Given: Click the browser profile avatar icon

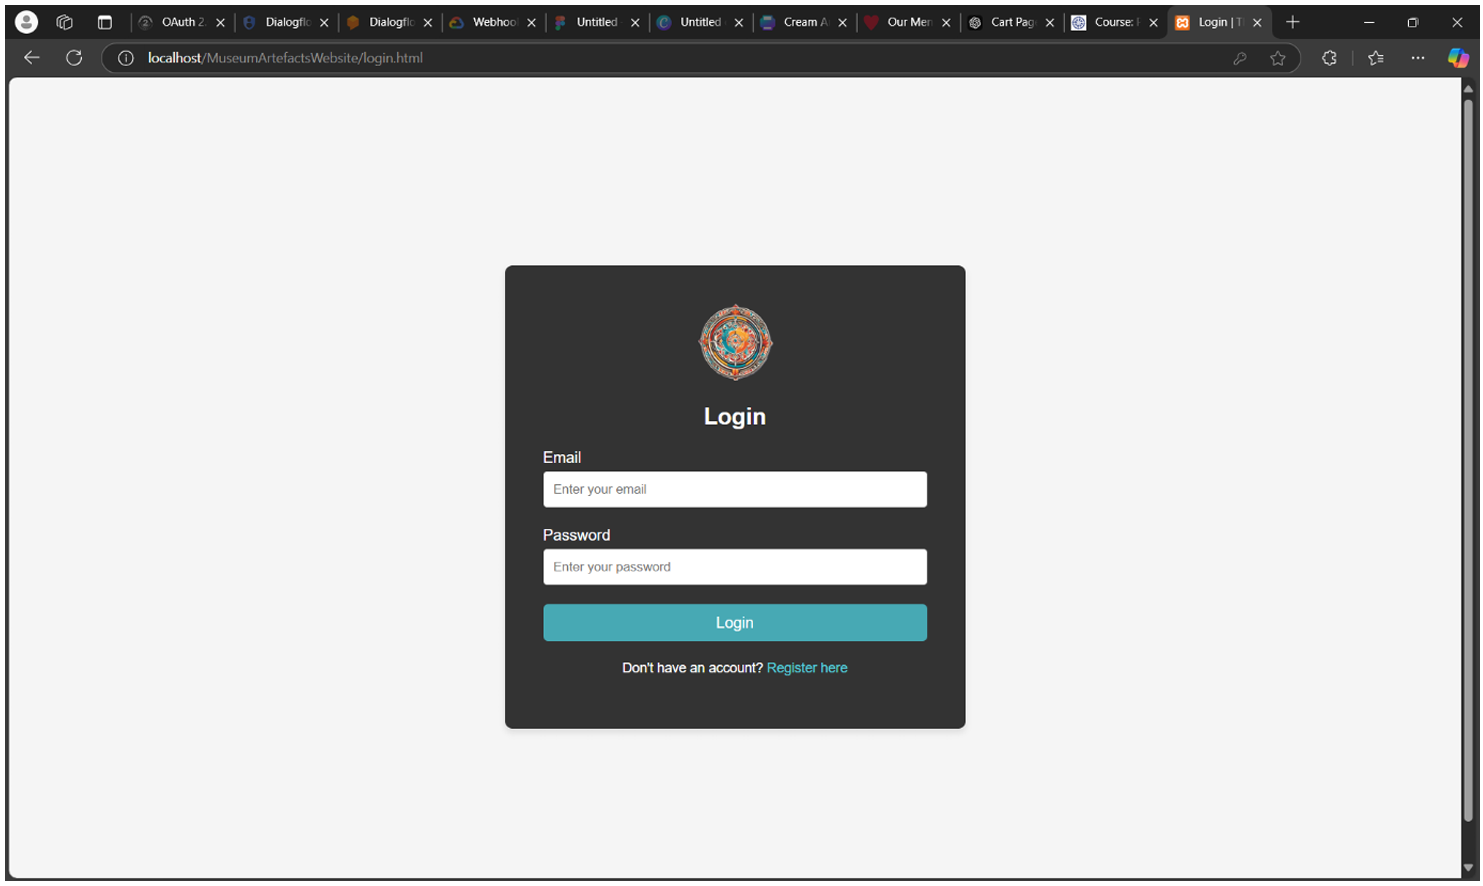Looking at the screenshot, I should tap(26, 21).
